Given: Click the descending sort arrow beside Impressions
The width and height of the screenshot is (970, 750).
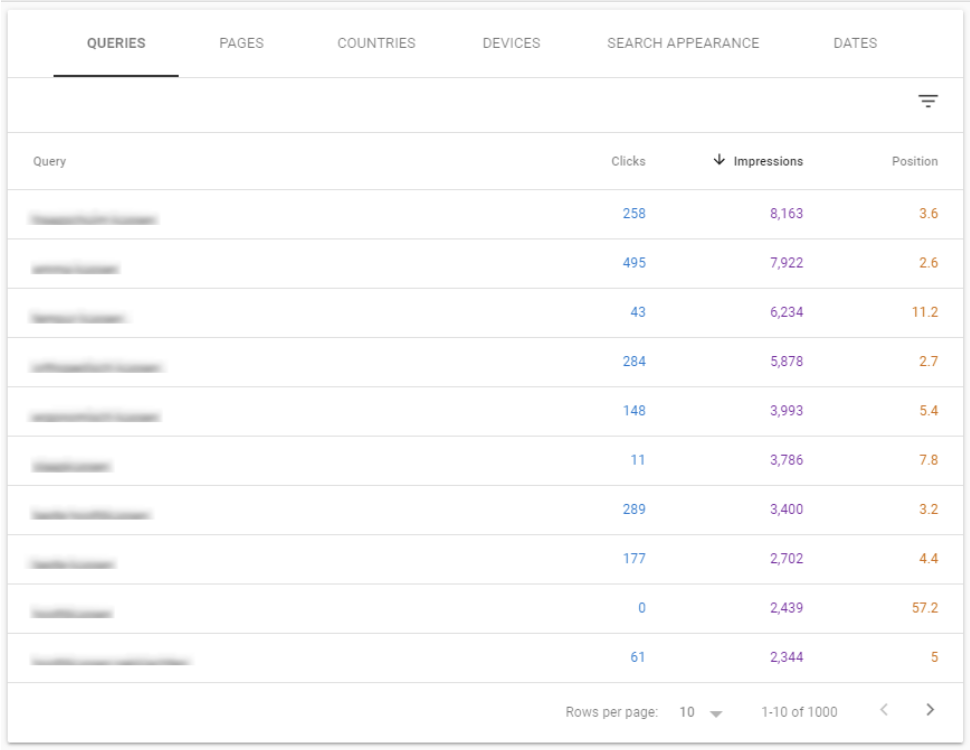Looking at the screenshot, I should 719,161.
